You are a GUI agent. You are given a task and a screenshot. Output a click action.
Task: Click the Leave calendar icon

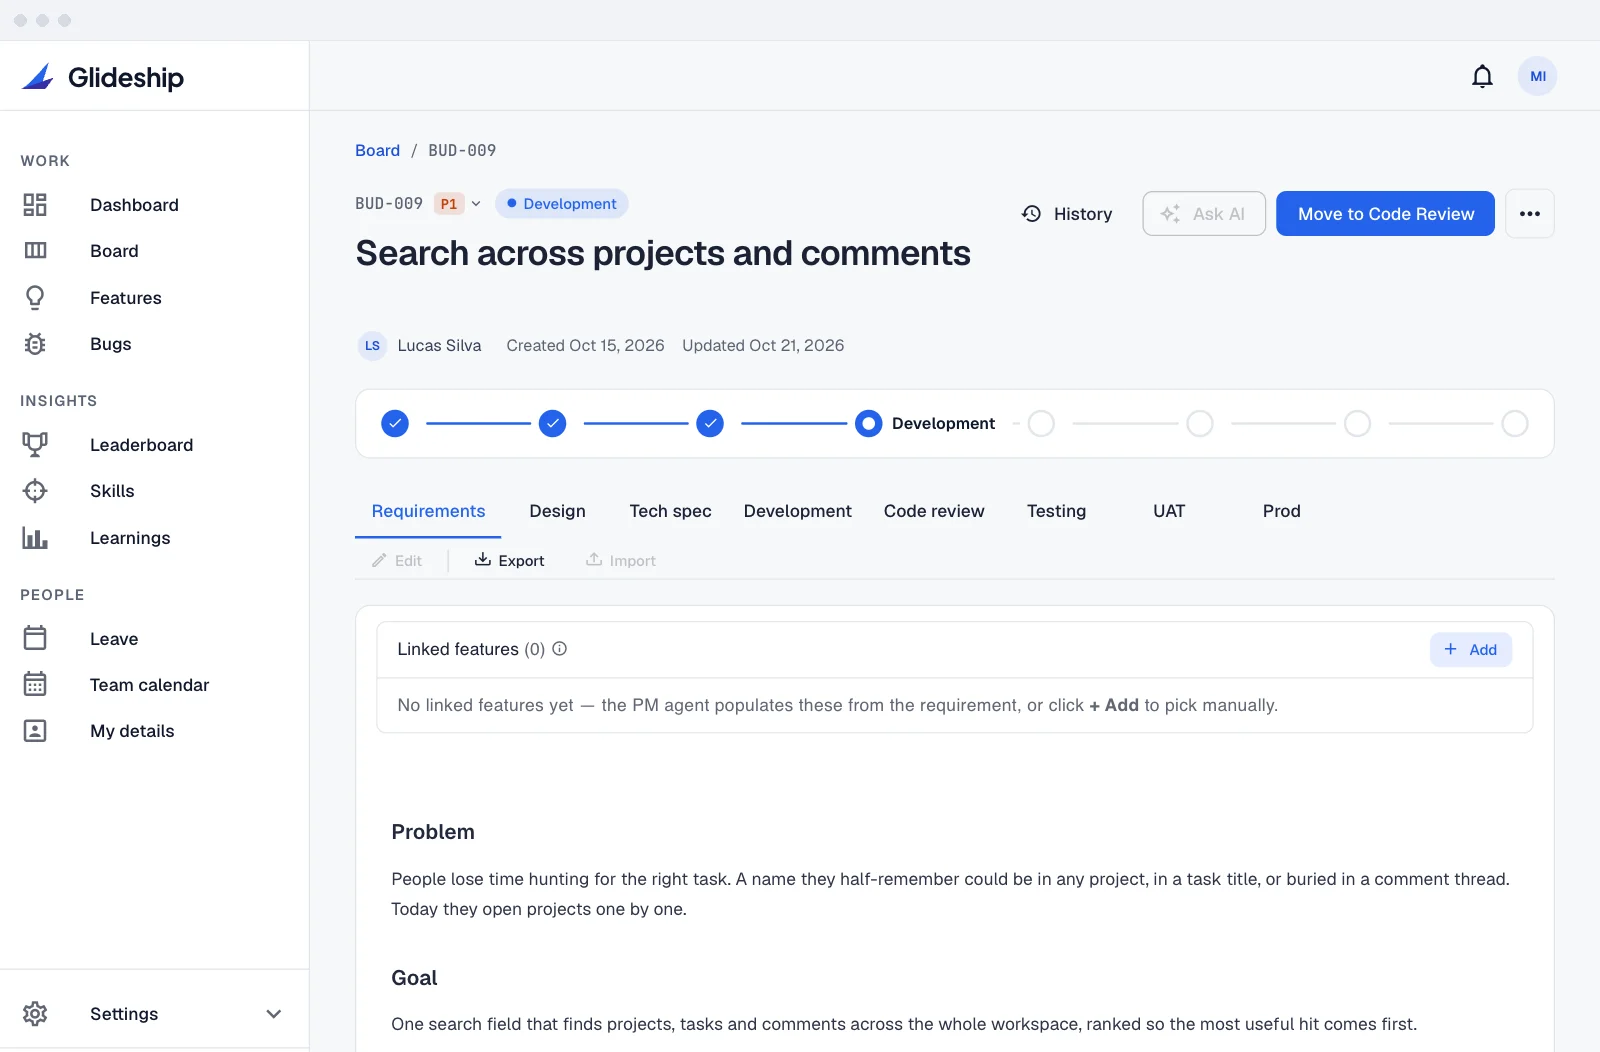(x=35, y=638)
